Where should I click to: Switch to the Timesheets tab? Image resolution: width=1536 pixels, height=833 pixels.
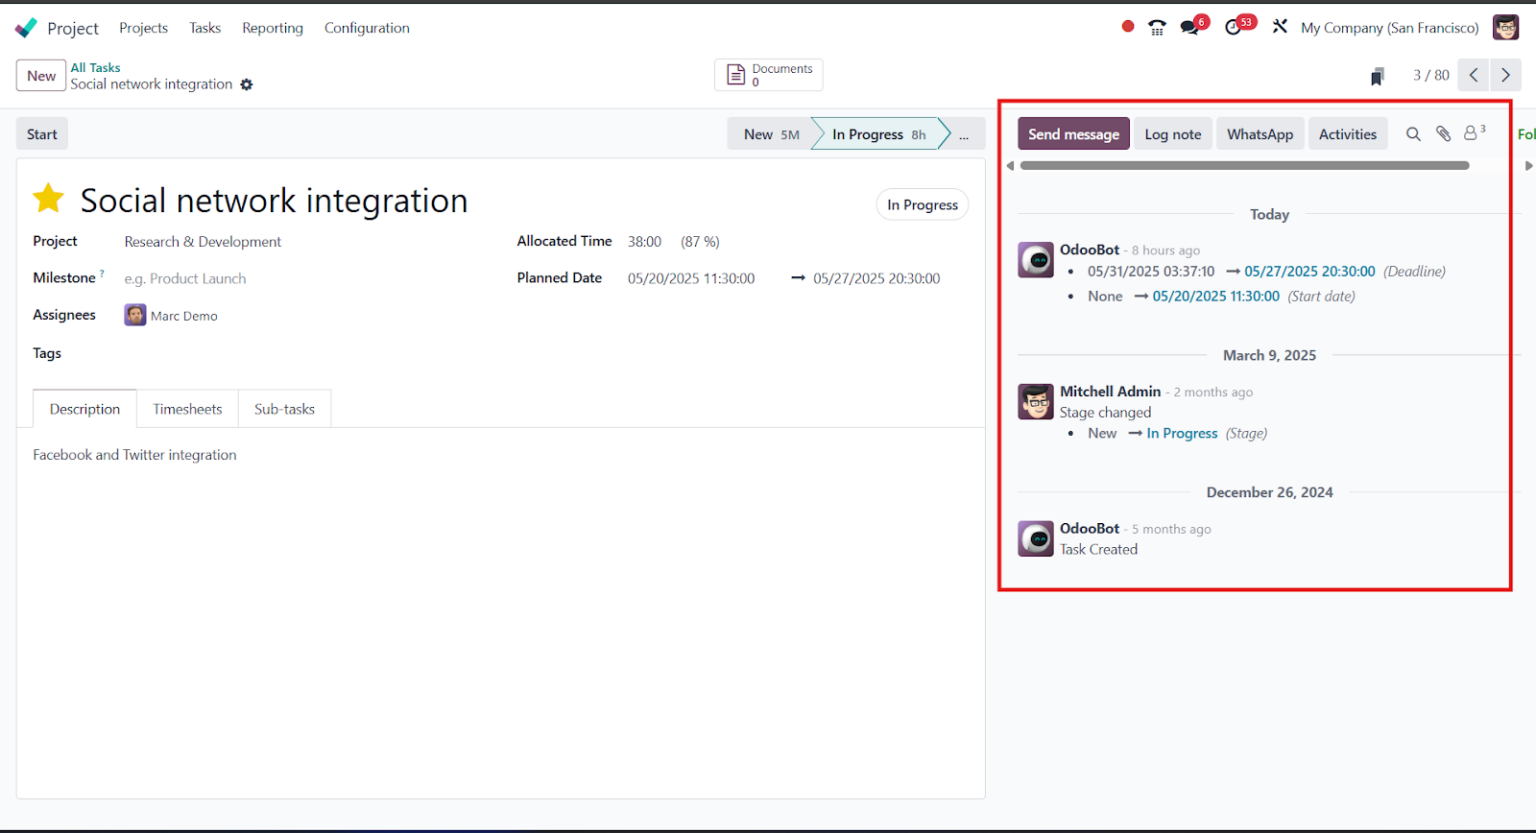[187, 409]
